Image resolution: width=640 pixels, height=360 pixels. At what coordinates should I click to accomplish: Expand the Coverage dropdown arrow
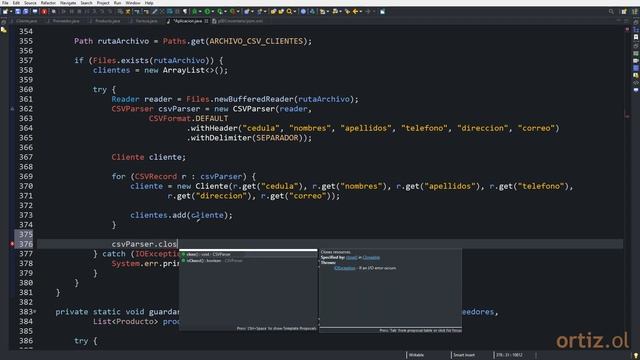click(x=225, y=11)
